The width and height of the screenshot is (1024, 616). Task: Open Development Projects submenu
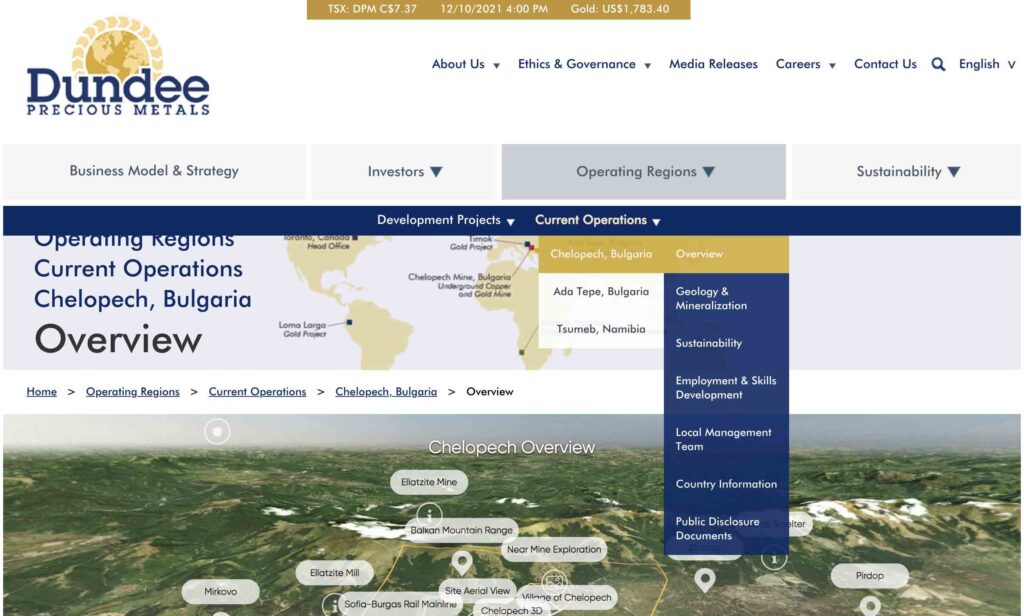446,220
